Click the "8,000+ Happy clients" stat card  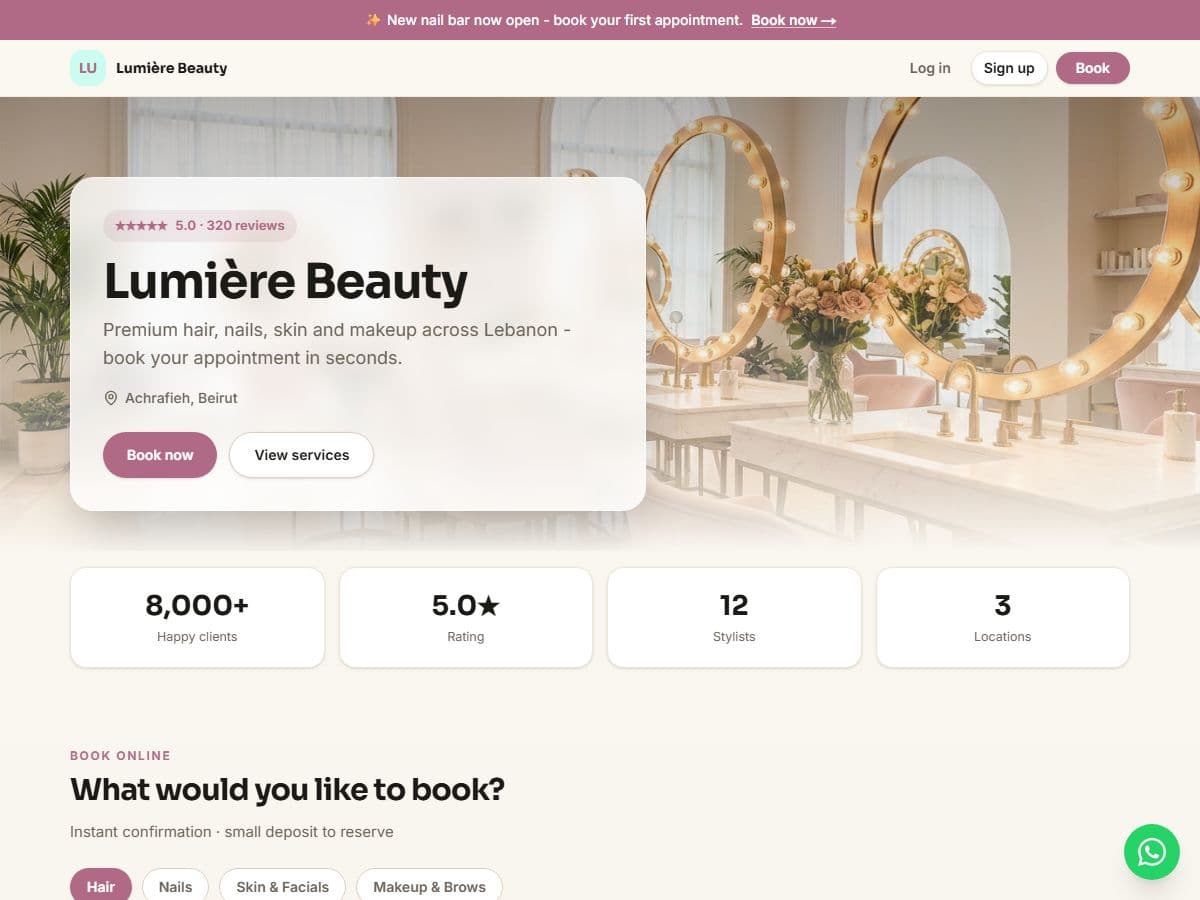tap(197, 617)
